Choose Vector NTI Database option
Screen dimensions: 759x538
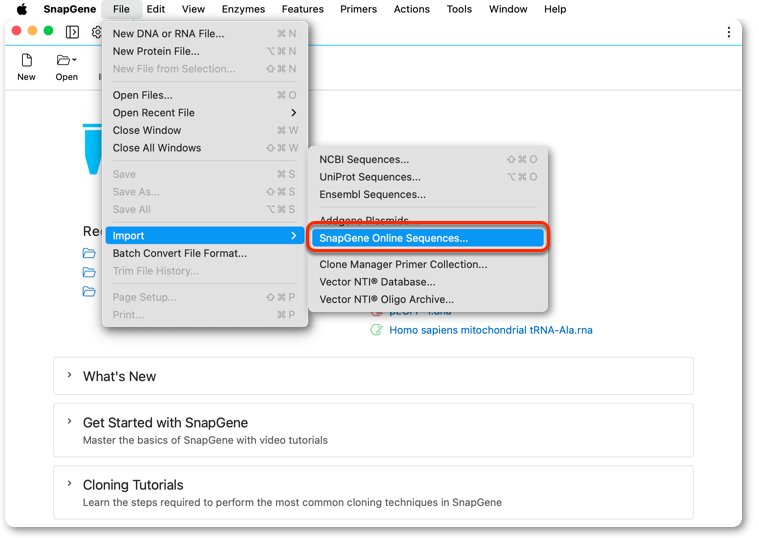[428, 282]
